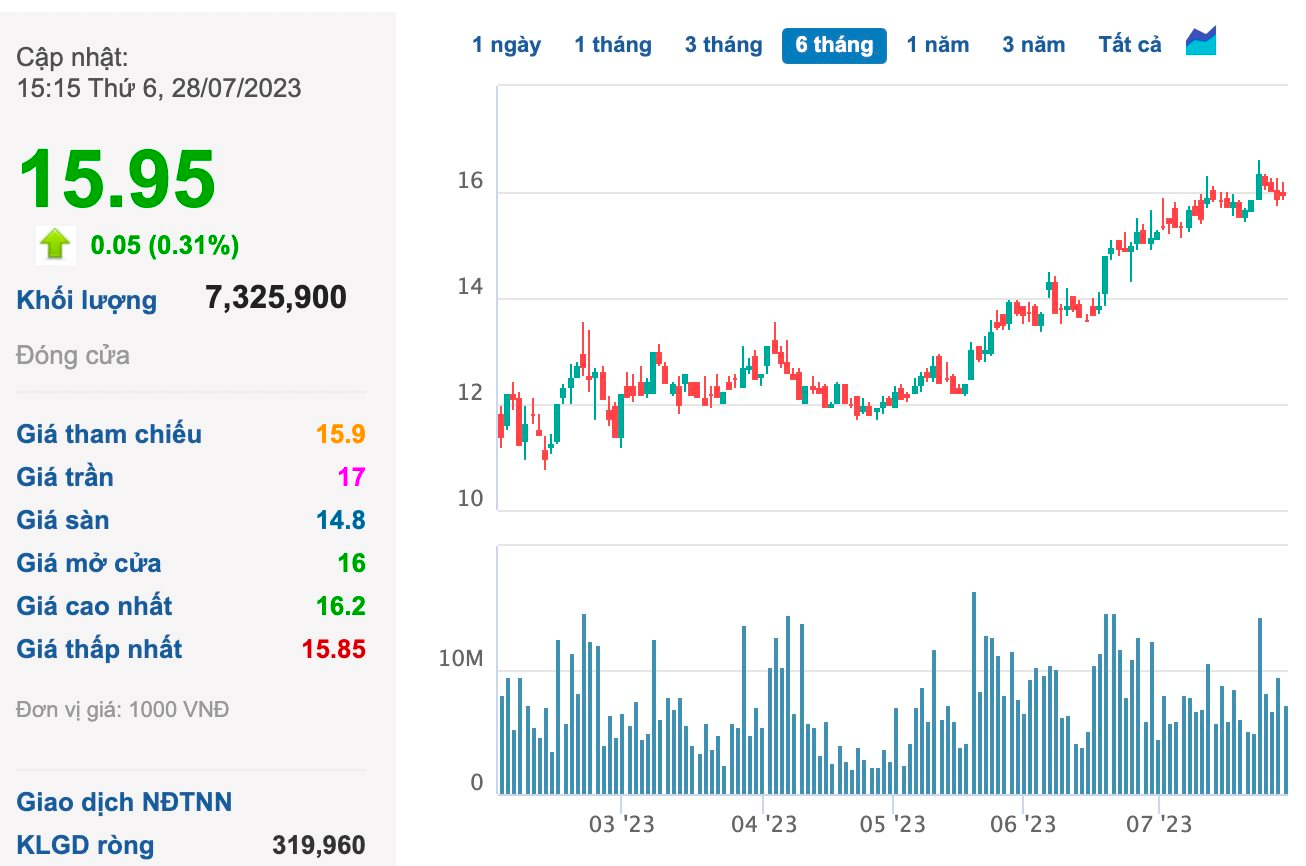Click the 12 price axis label
The width and height of the screenshot is (1306, 866).
pos(470,393)
